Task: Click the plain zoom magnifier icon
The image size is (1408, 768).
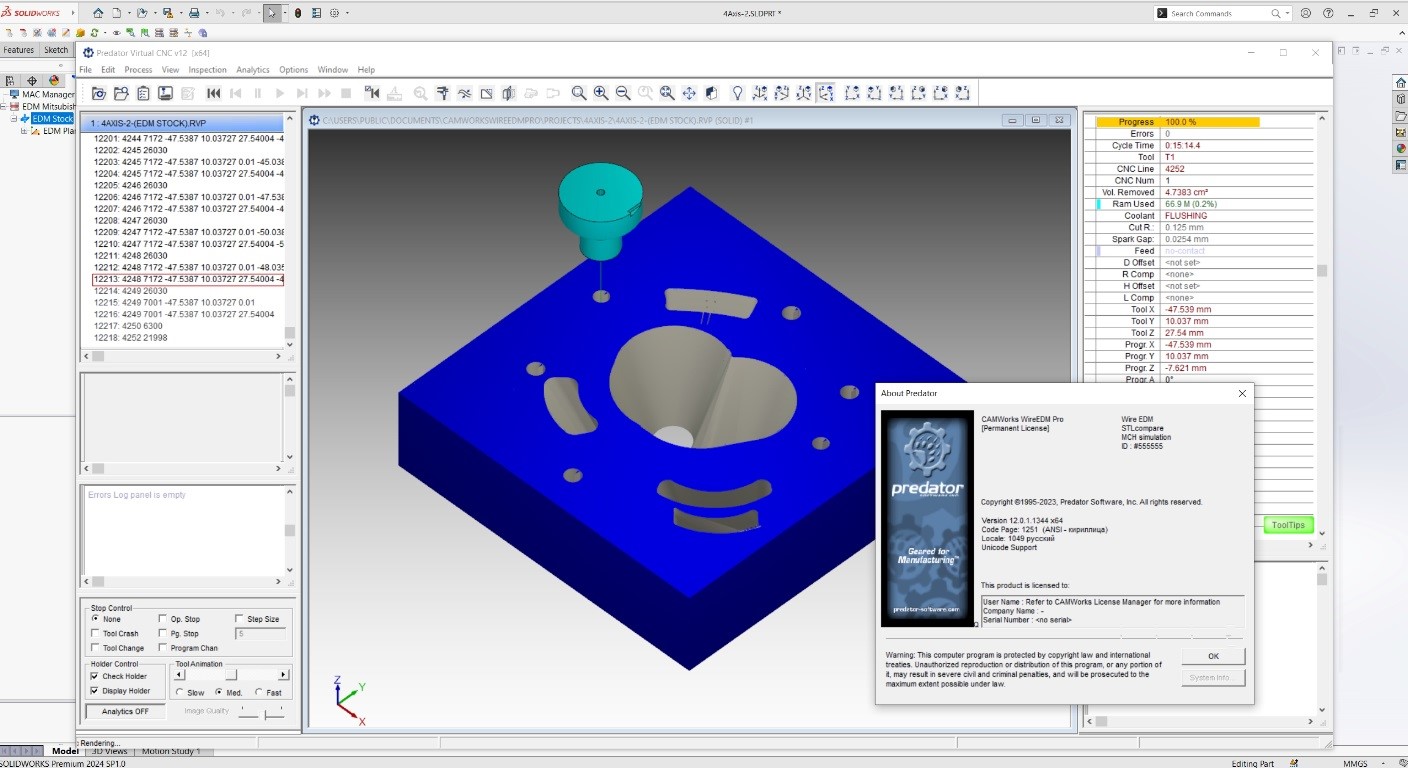Action: tap(579, 93)
